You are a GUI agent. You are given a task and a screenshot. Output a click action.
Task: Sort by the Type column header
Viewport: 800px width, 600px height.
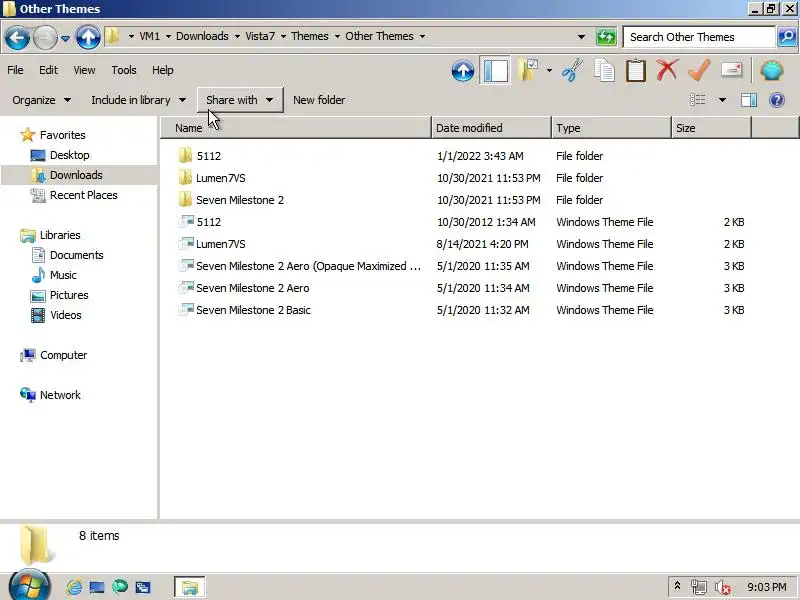pyautogui.click(x=611, y=128)
